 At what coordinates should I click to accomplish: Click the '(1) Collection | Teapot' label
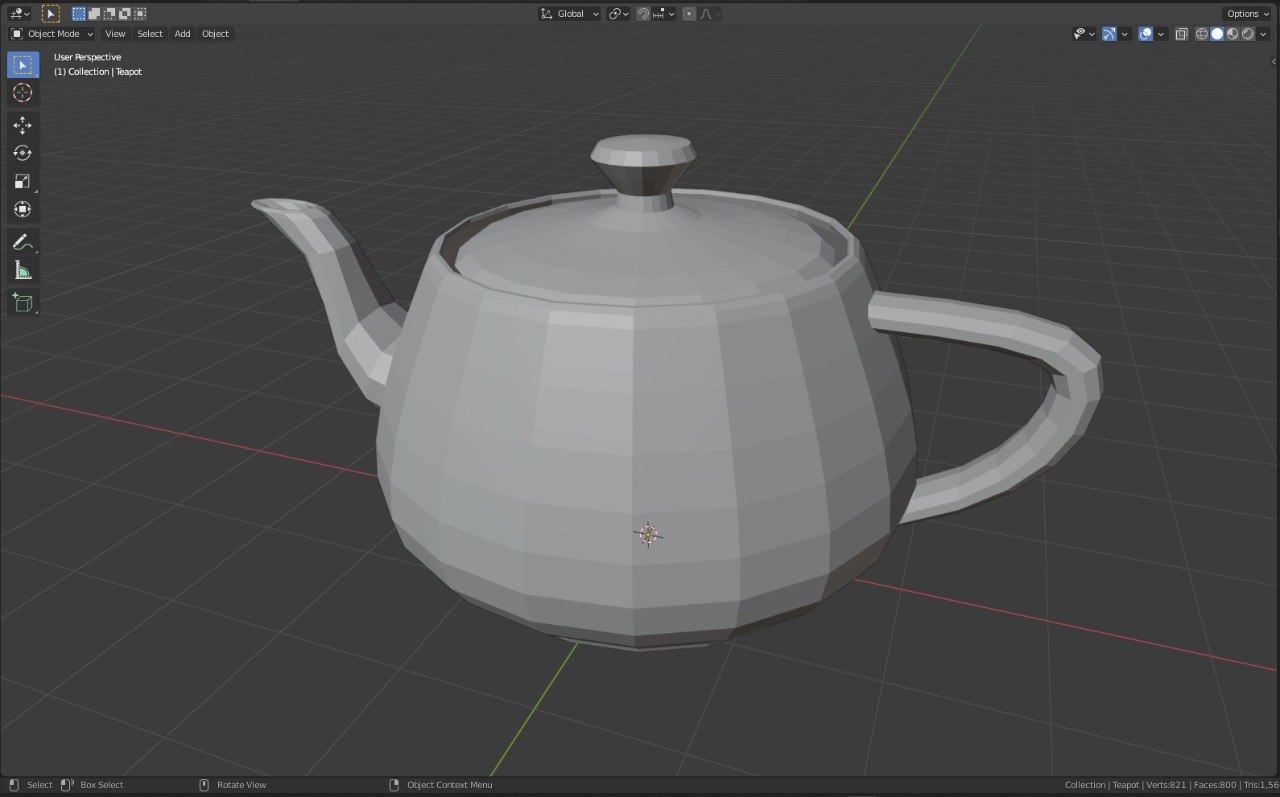click(x=98, y=72)
